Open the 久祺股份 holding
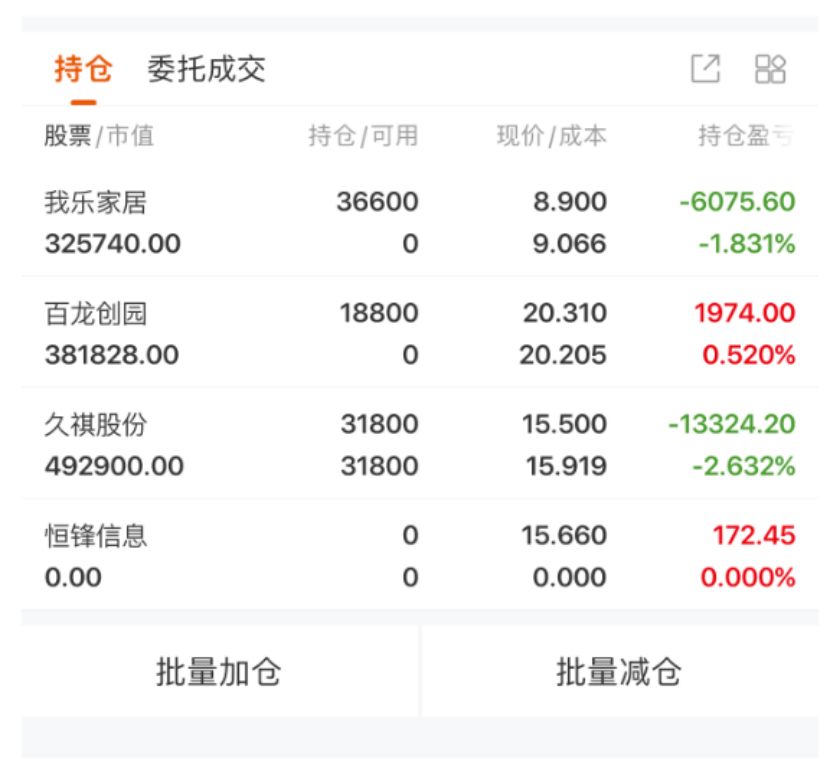 420,445
